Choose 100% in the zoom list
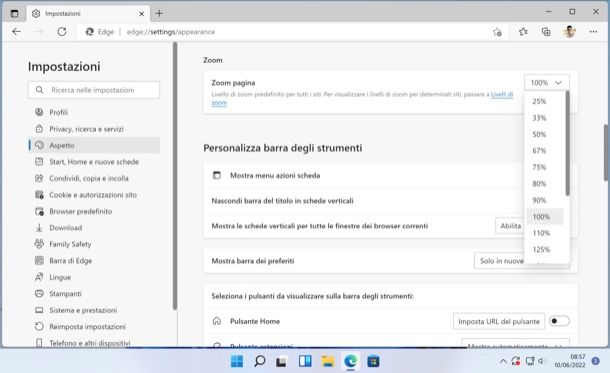 [x=545, y=217]
